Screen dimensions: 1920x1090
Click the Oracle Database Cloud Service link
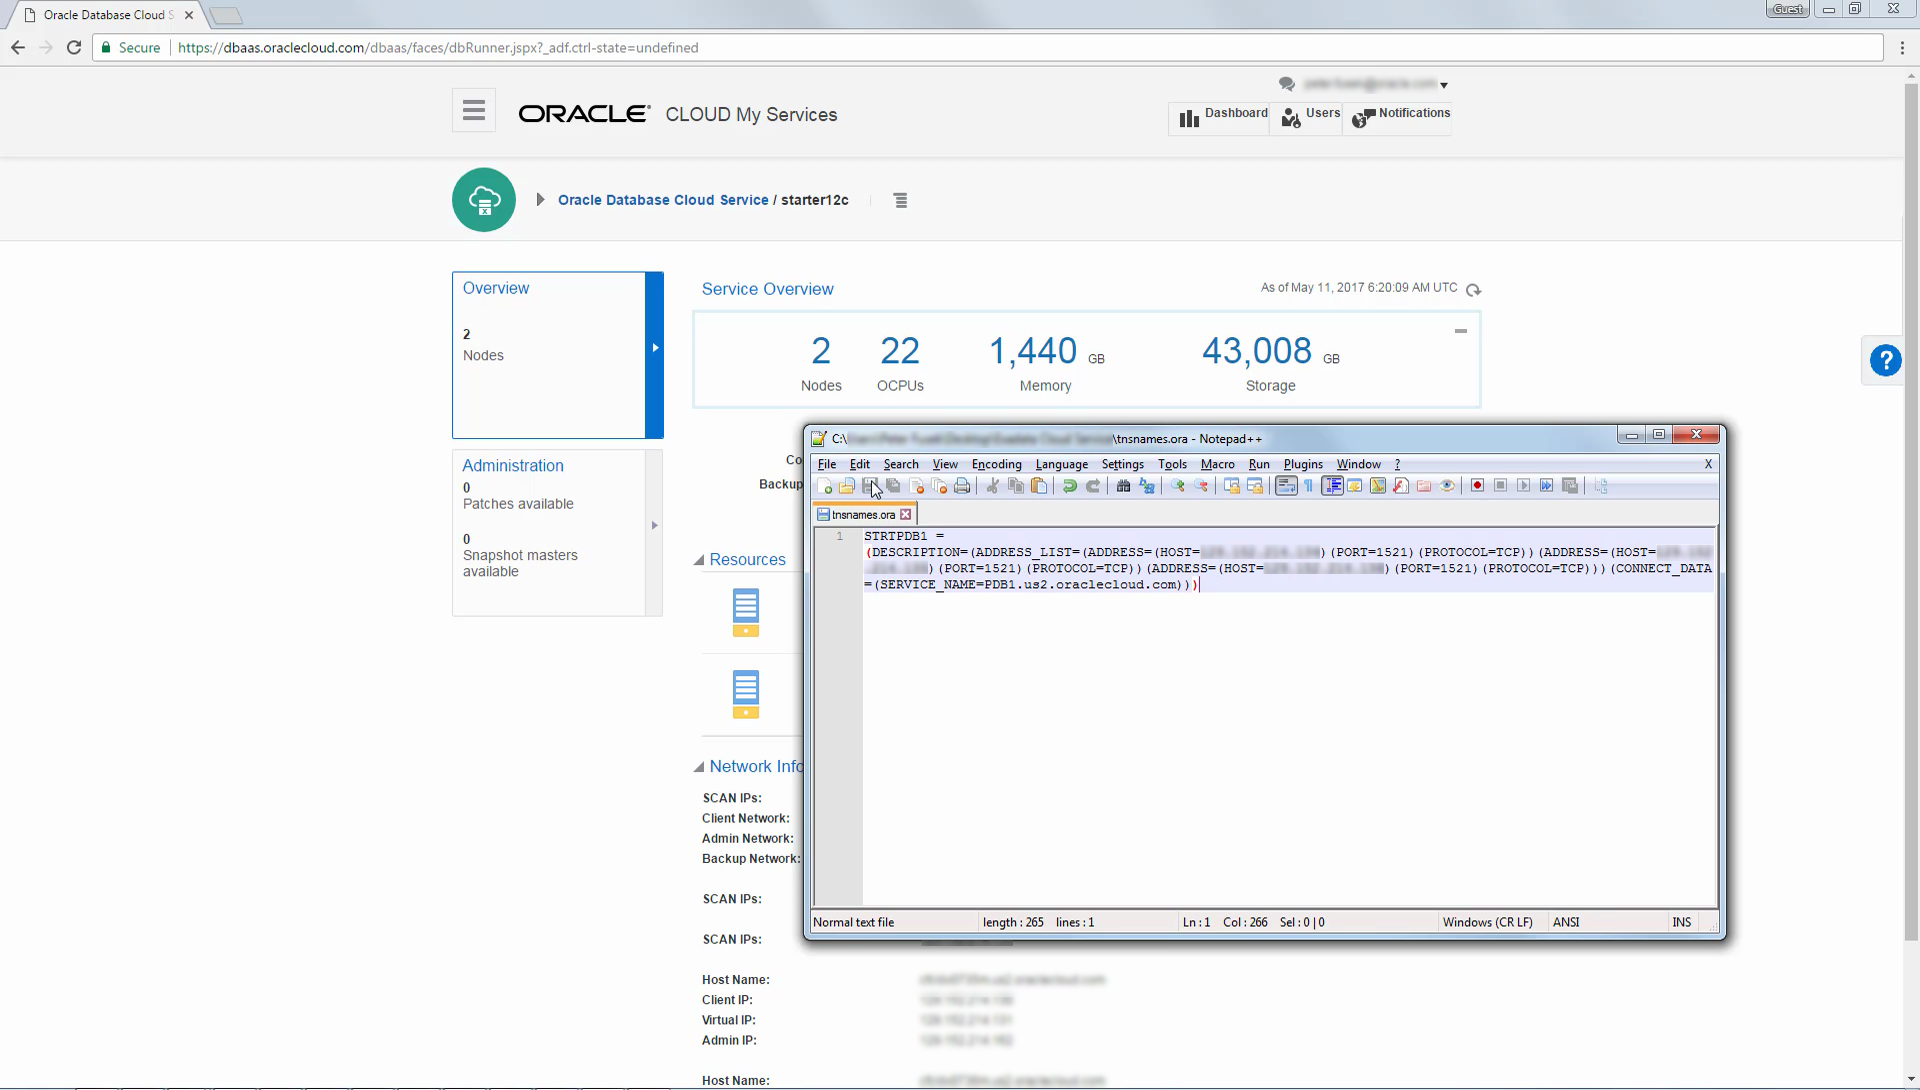(663, 200)
